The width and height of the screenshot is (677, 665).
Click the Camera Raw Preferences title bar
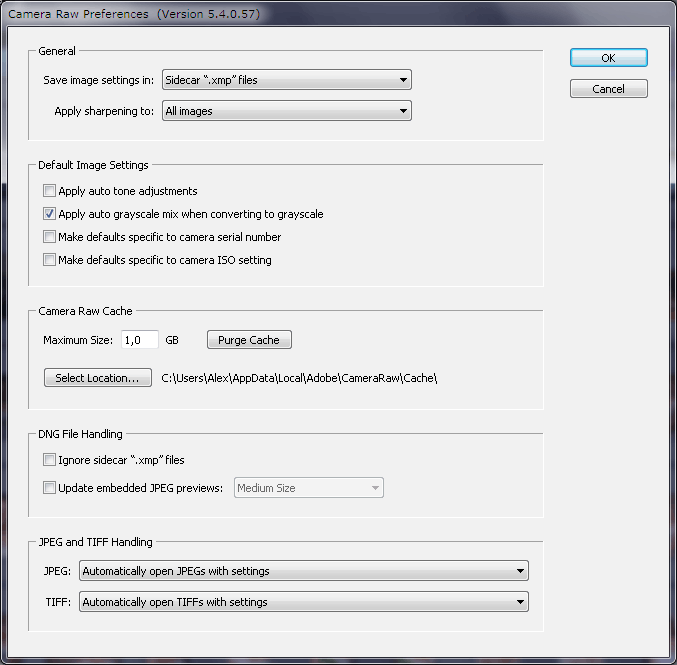[x=200, y=13]
